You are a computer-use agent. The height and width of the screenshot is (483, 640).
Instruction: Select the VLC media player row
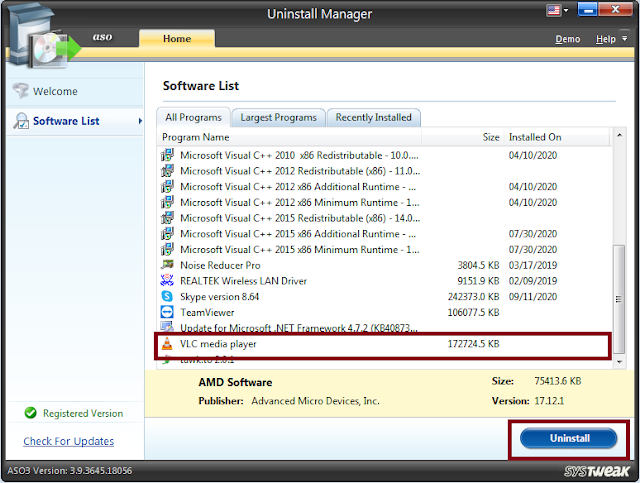pyautogui.click(x=383, y=344)
